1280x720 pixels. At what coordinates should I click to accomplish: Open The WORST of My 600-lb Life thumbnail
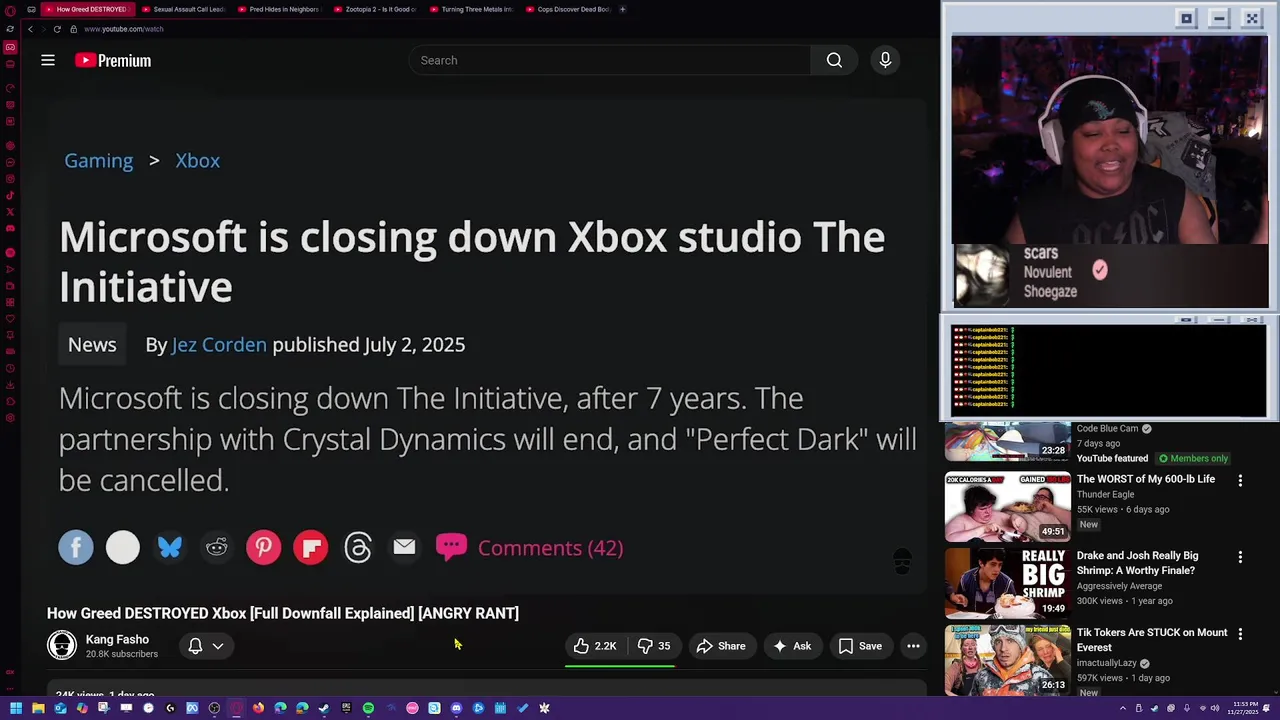click(x=1007, y=506)
